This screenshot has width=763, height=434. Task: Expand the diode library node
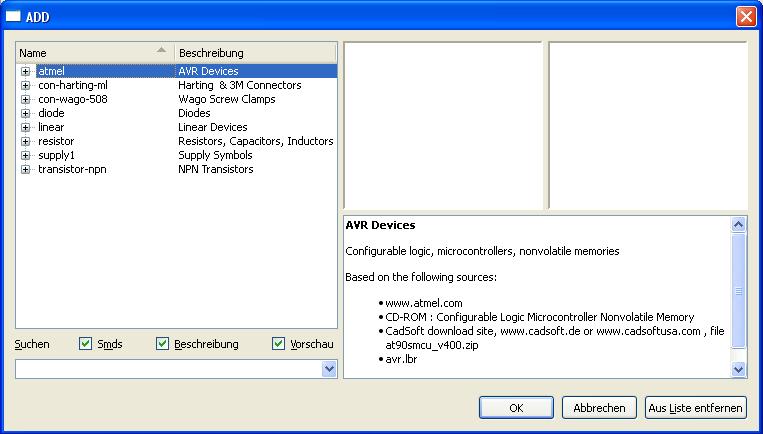coord(25,113)
